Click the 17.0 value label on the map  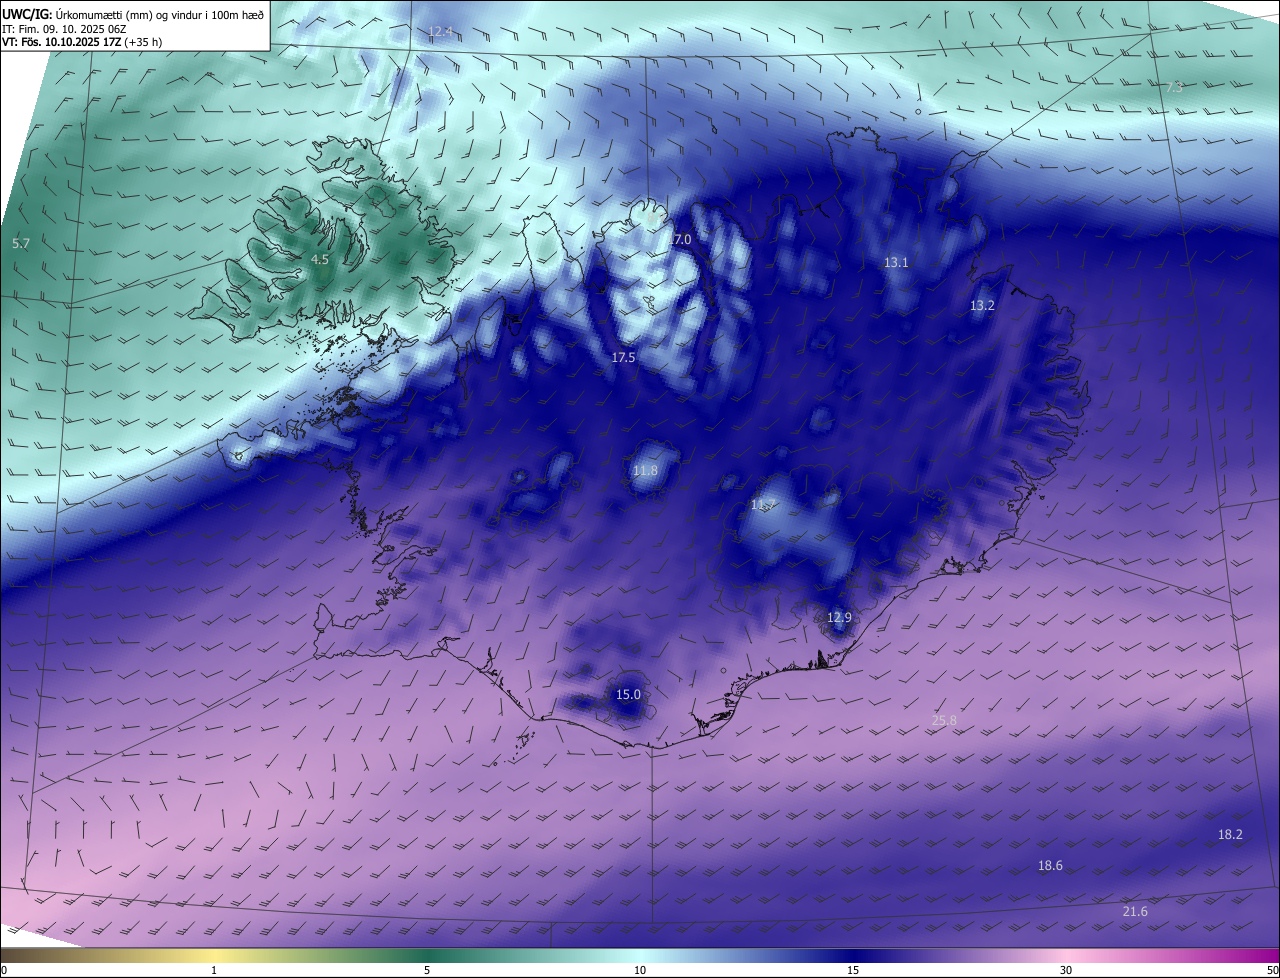680,240
